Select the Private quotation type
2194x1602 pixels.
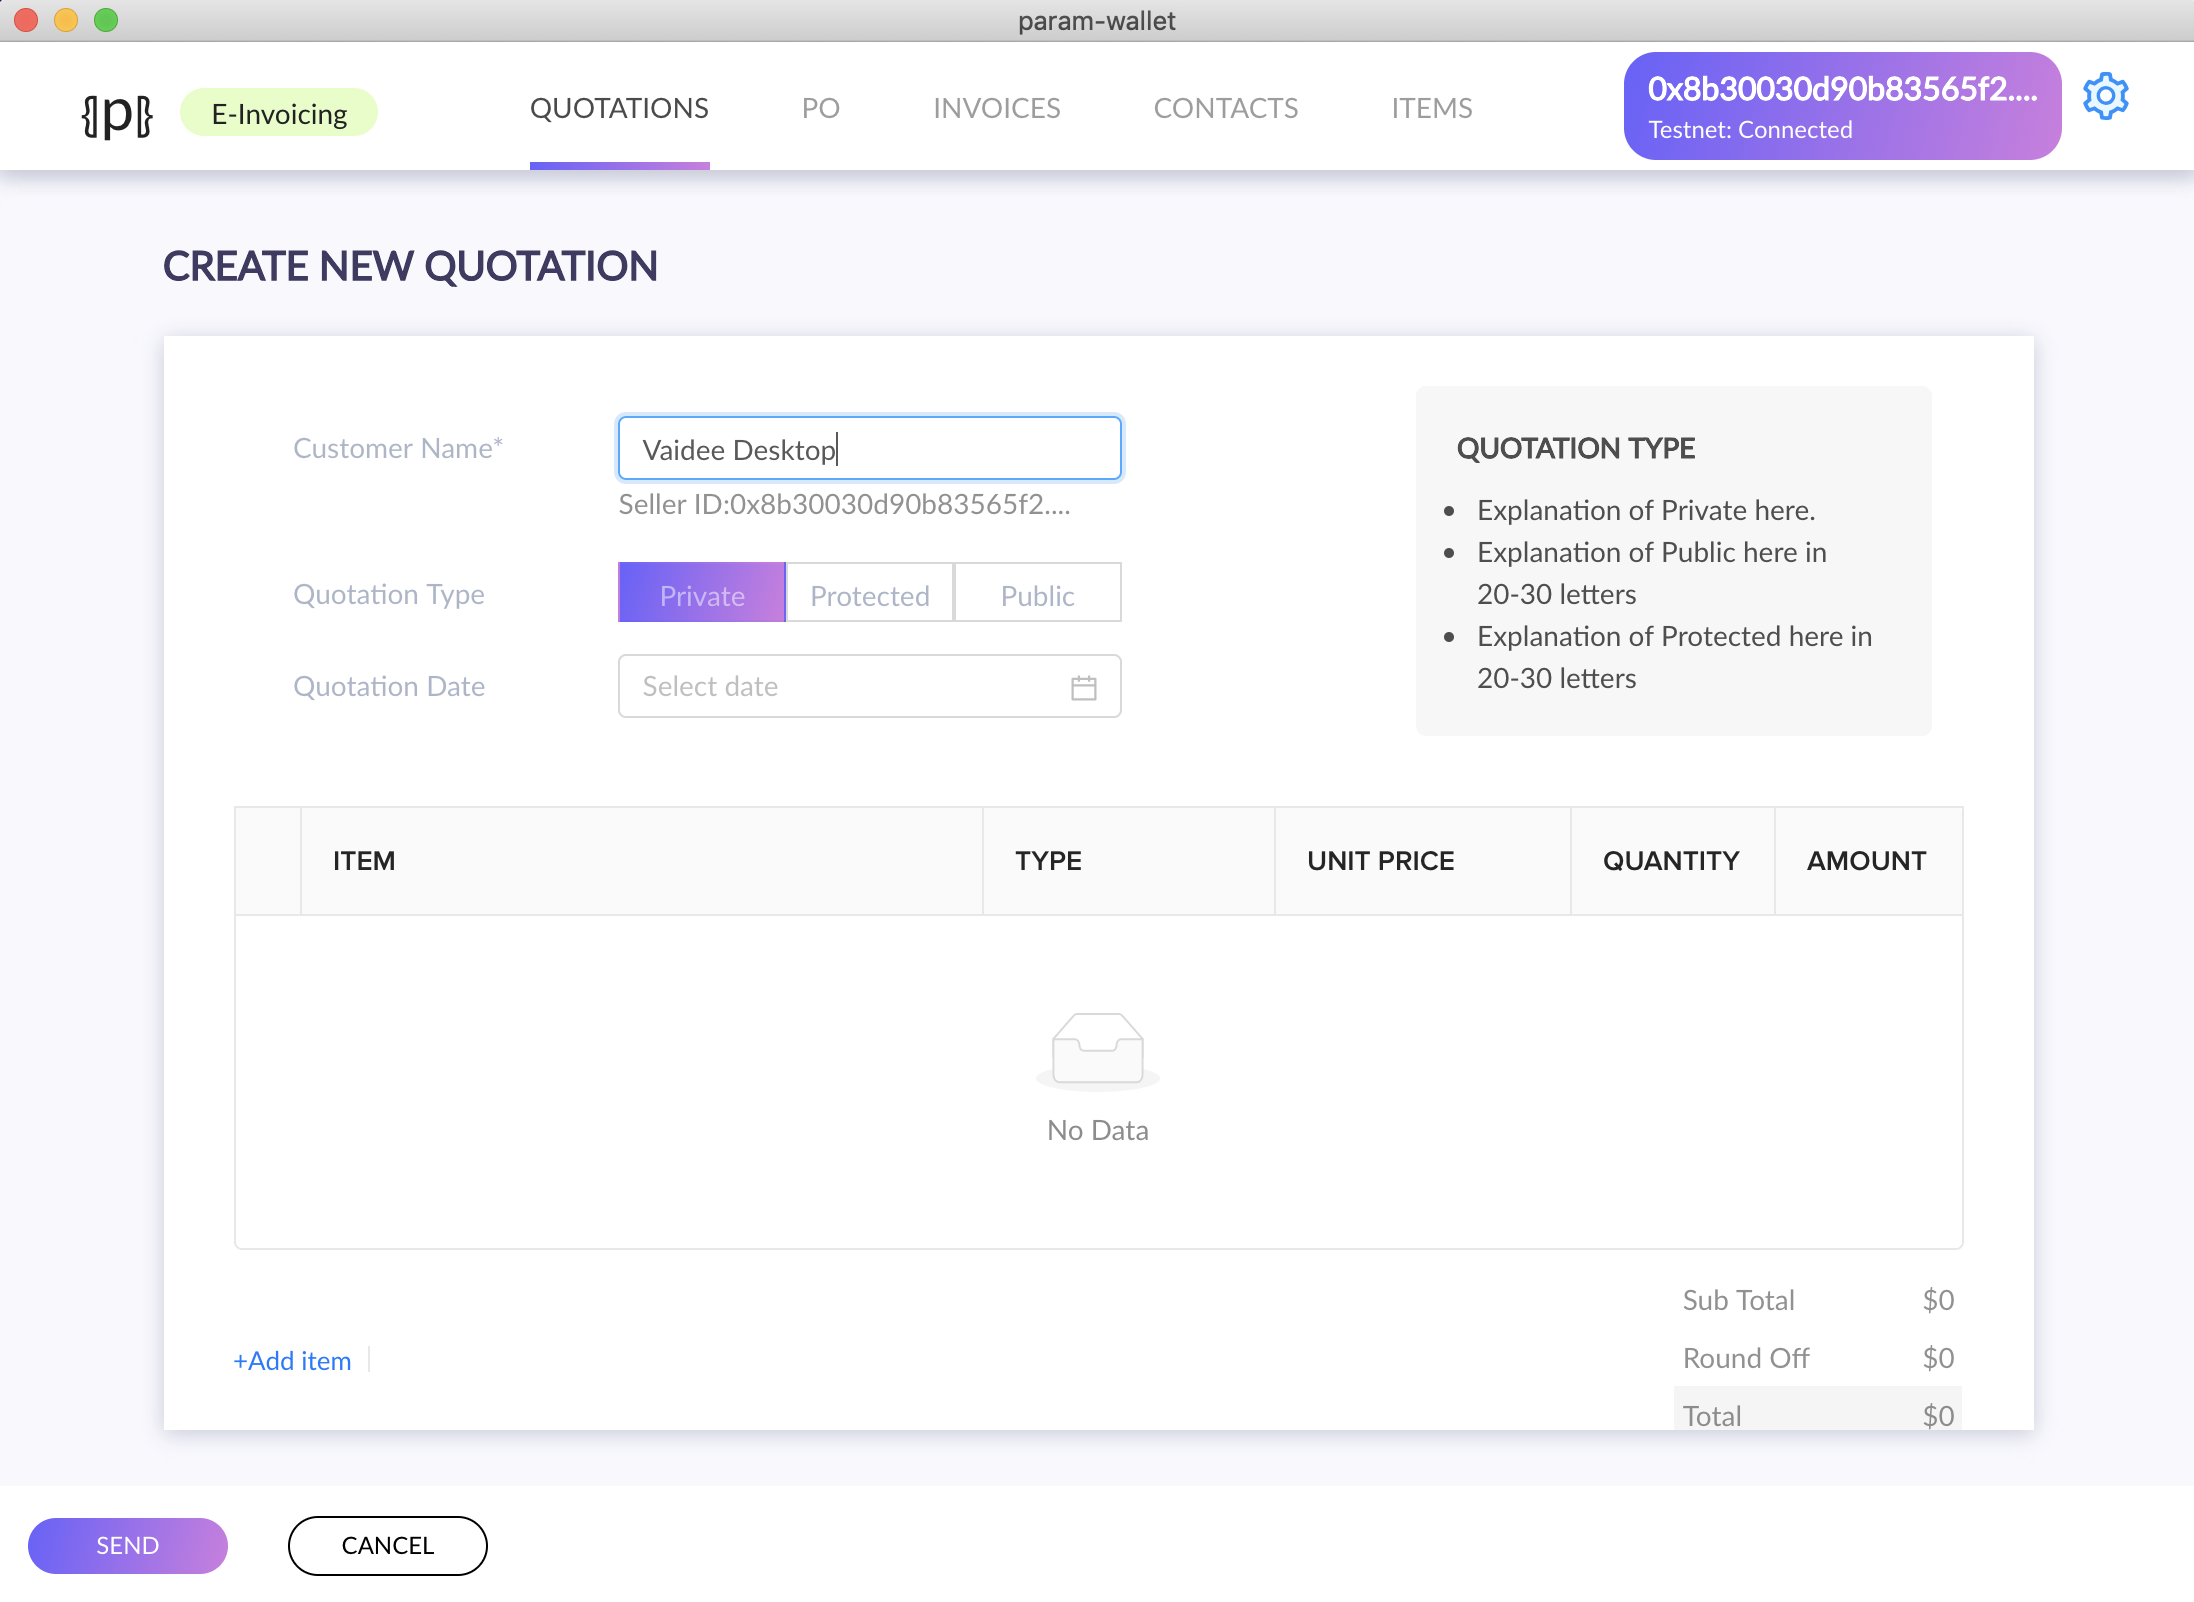point(702,593)
